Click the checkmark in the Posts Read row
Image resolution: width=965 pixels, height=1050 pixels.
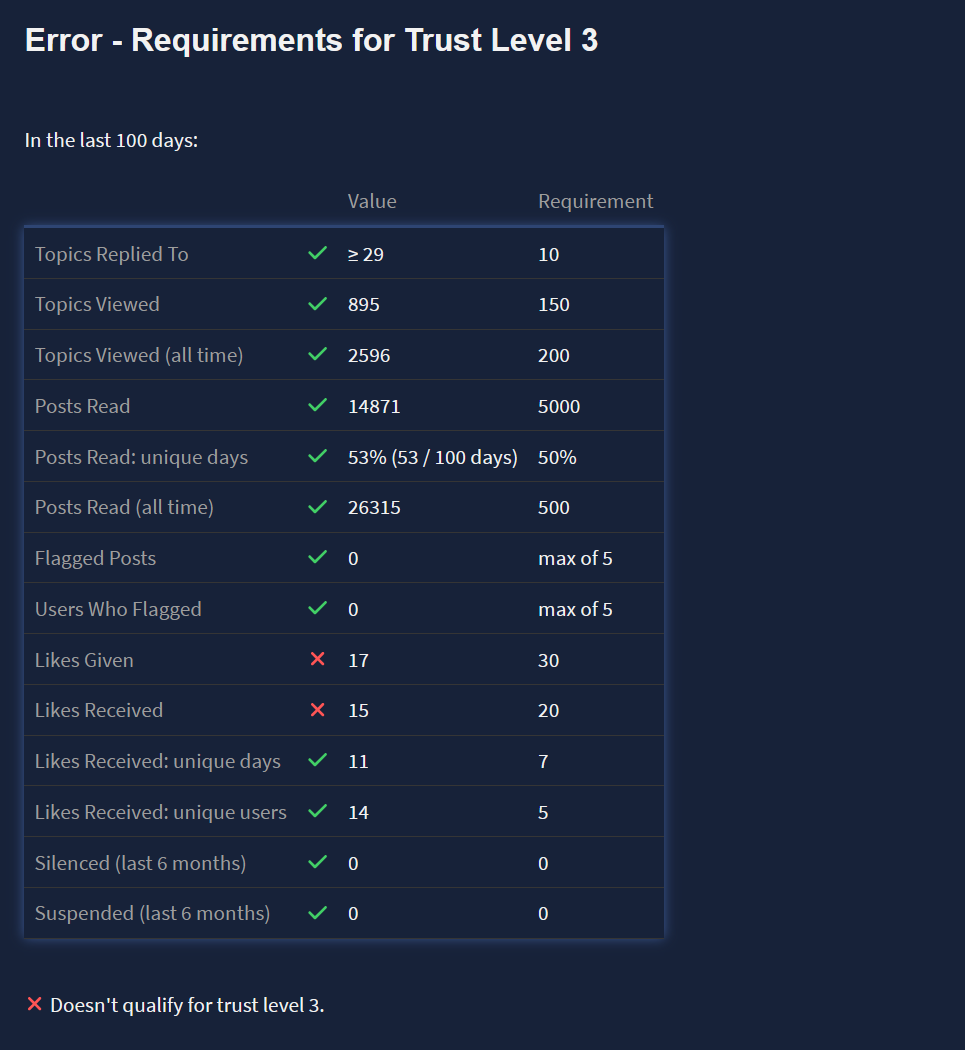pyautogui.click(x=317, y=406)
